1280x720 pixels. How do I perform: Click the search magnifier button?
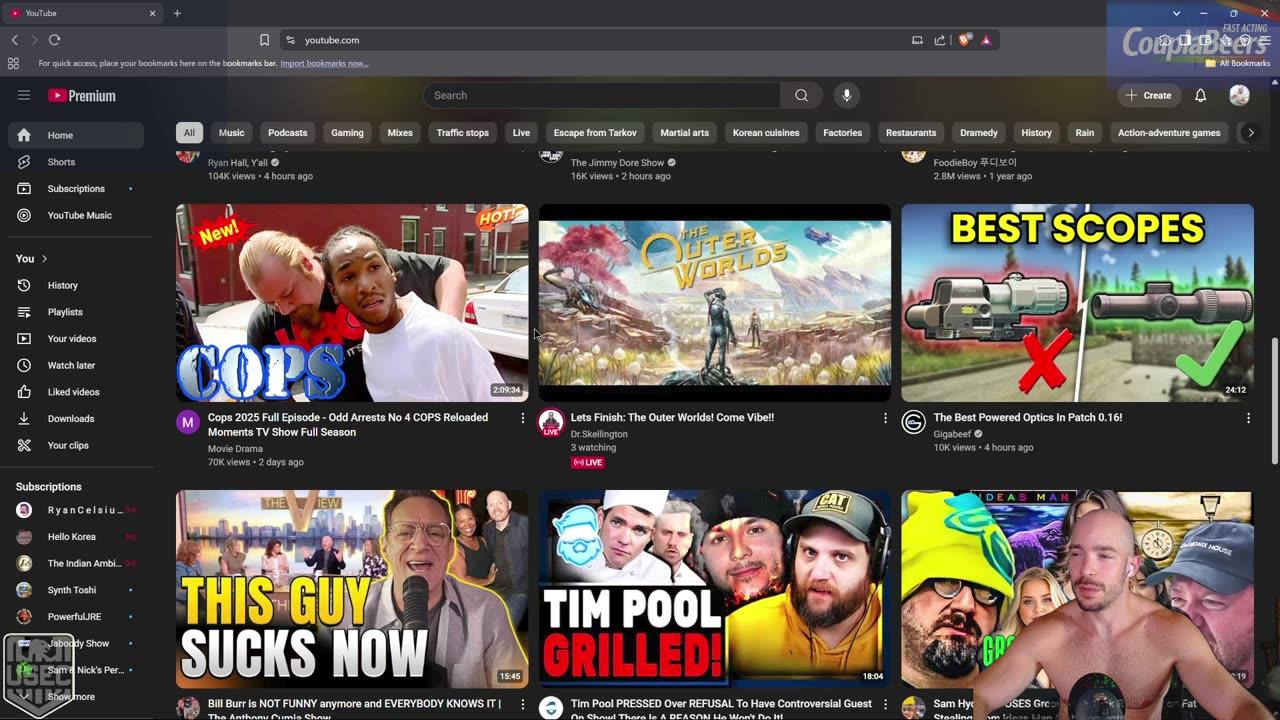click(x=801, y=95)
